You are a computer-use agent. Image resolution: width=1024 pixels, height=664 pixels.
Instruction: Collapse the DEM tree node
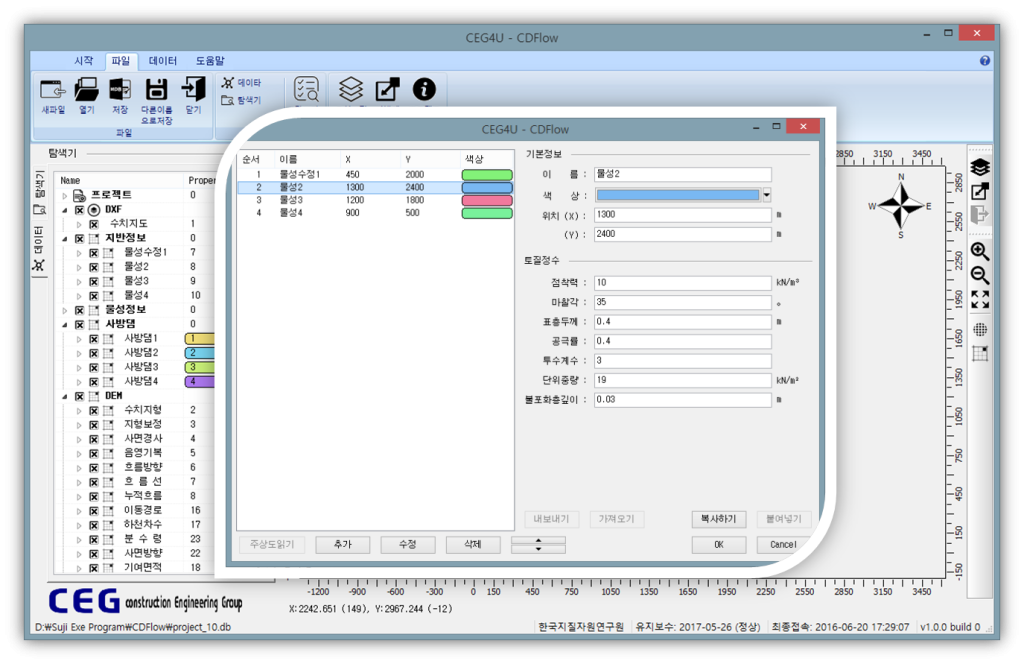click(x=65, y=396)
